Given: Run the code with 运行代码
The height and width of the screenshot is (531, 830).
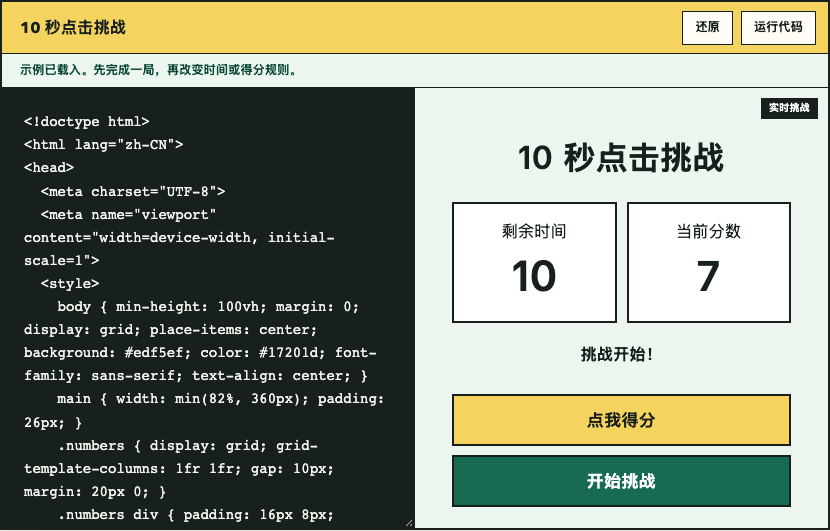Looking at the screenshot, I should (x=778, y=28).
